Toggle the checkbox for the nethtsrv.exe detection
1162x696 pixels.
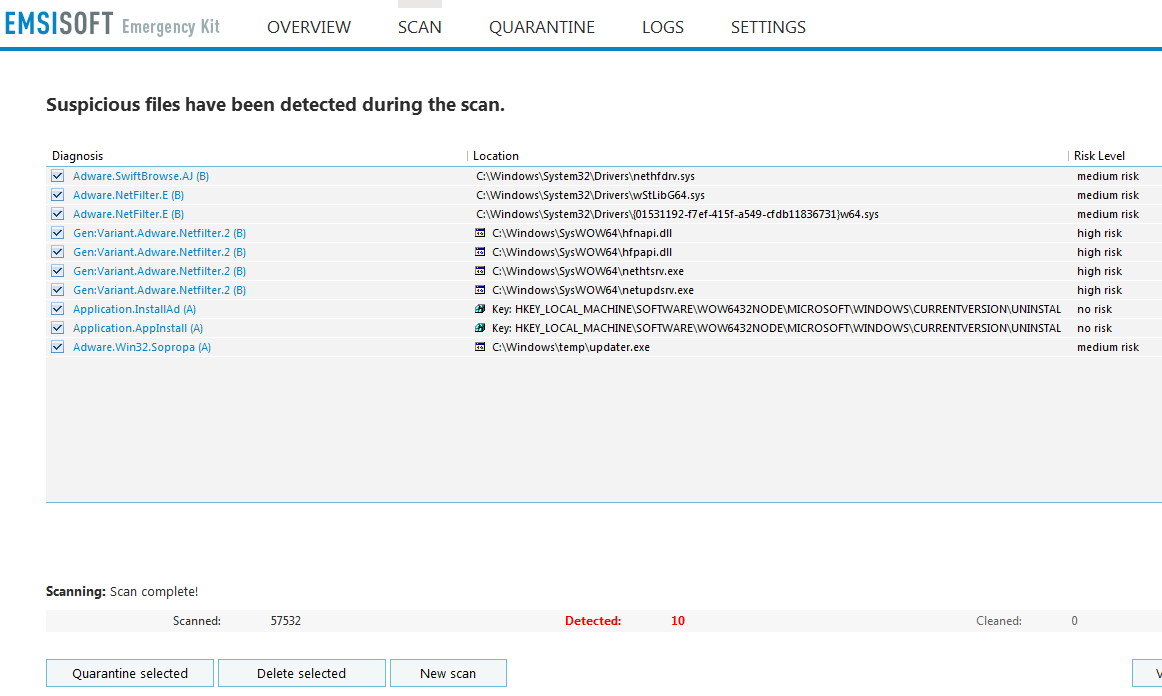coord(57,271)
